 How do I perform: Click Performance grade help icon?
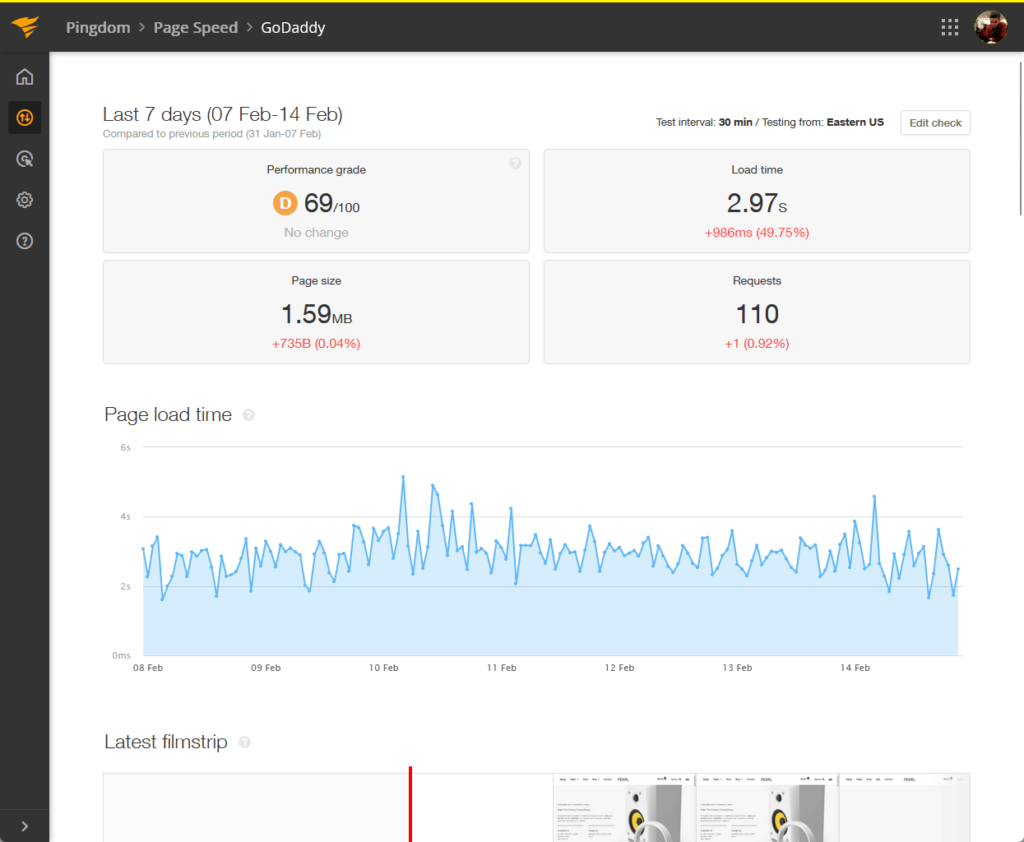pyautogui.click(x=515, y=163)
